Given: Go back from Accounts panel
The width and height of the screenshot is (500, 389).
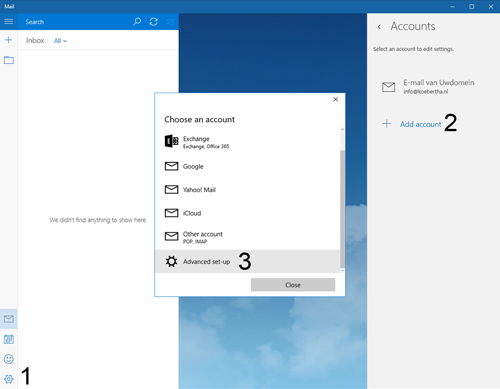Looking at the screenshot, I should [379, 27].
